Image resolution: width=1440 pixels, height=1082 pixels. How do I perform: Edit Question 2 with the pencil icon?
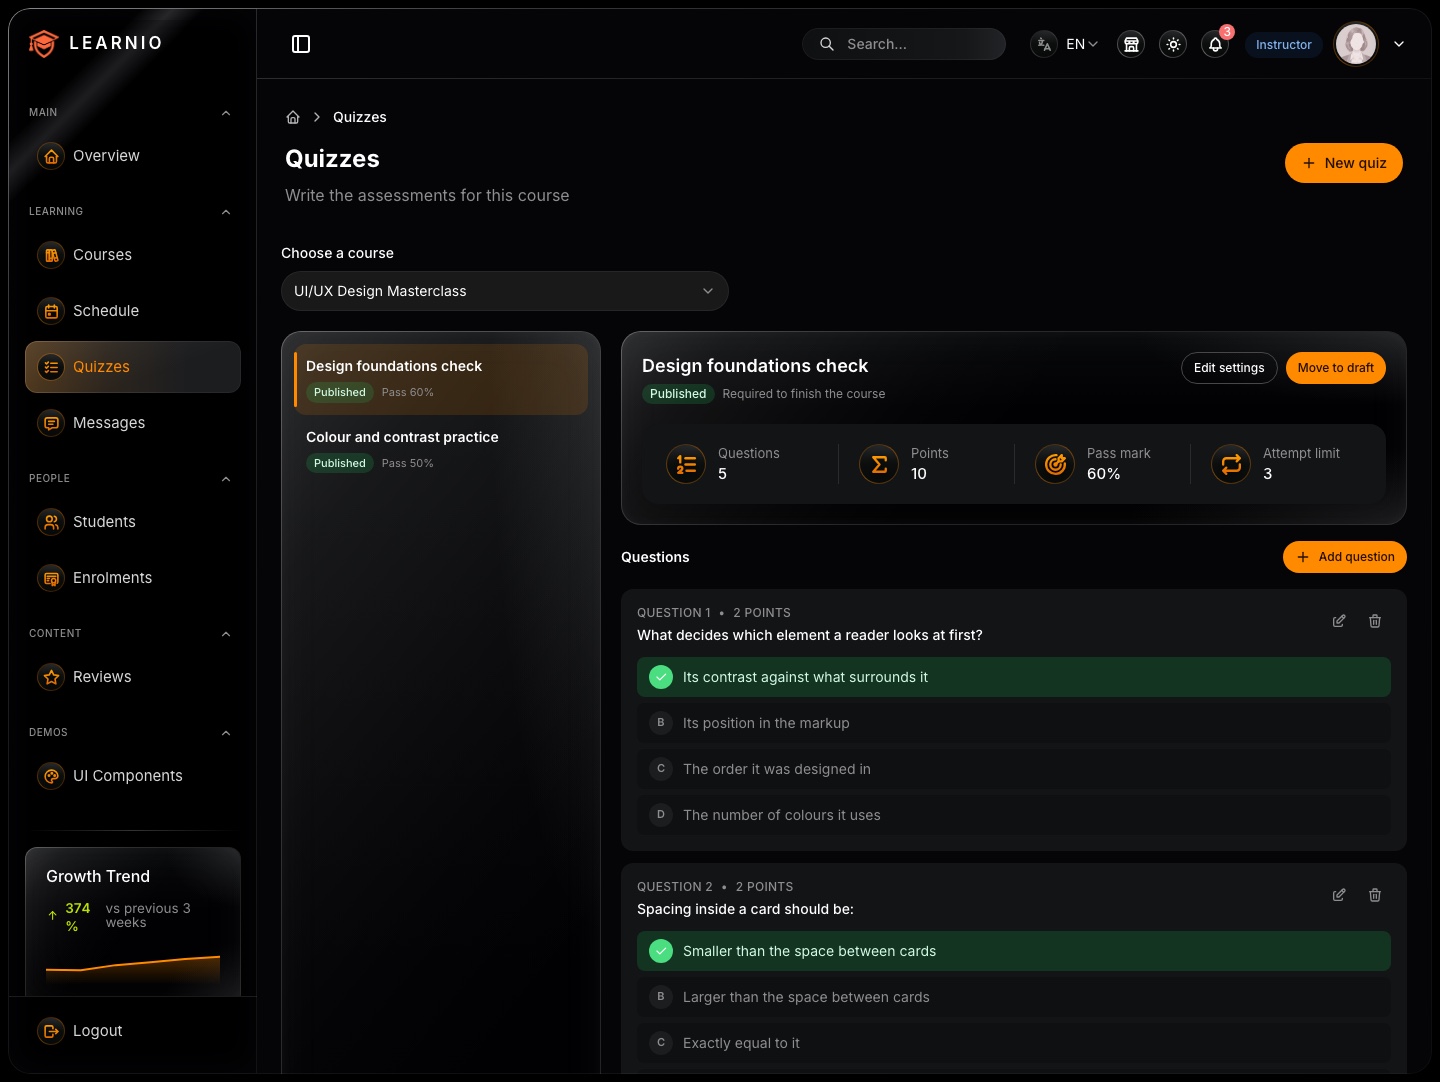(x=1339, y=895)
